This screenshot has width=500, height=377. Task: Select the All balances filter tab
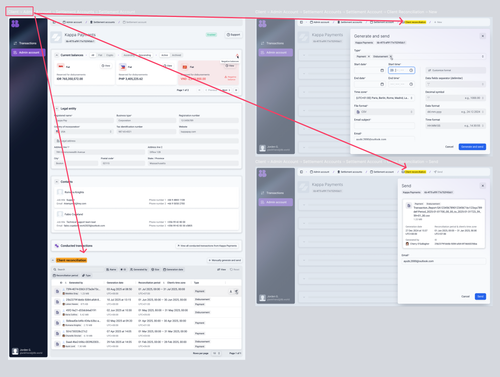pos(93,55)
